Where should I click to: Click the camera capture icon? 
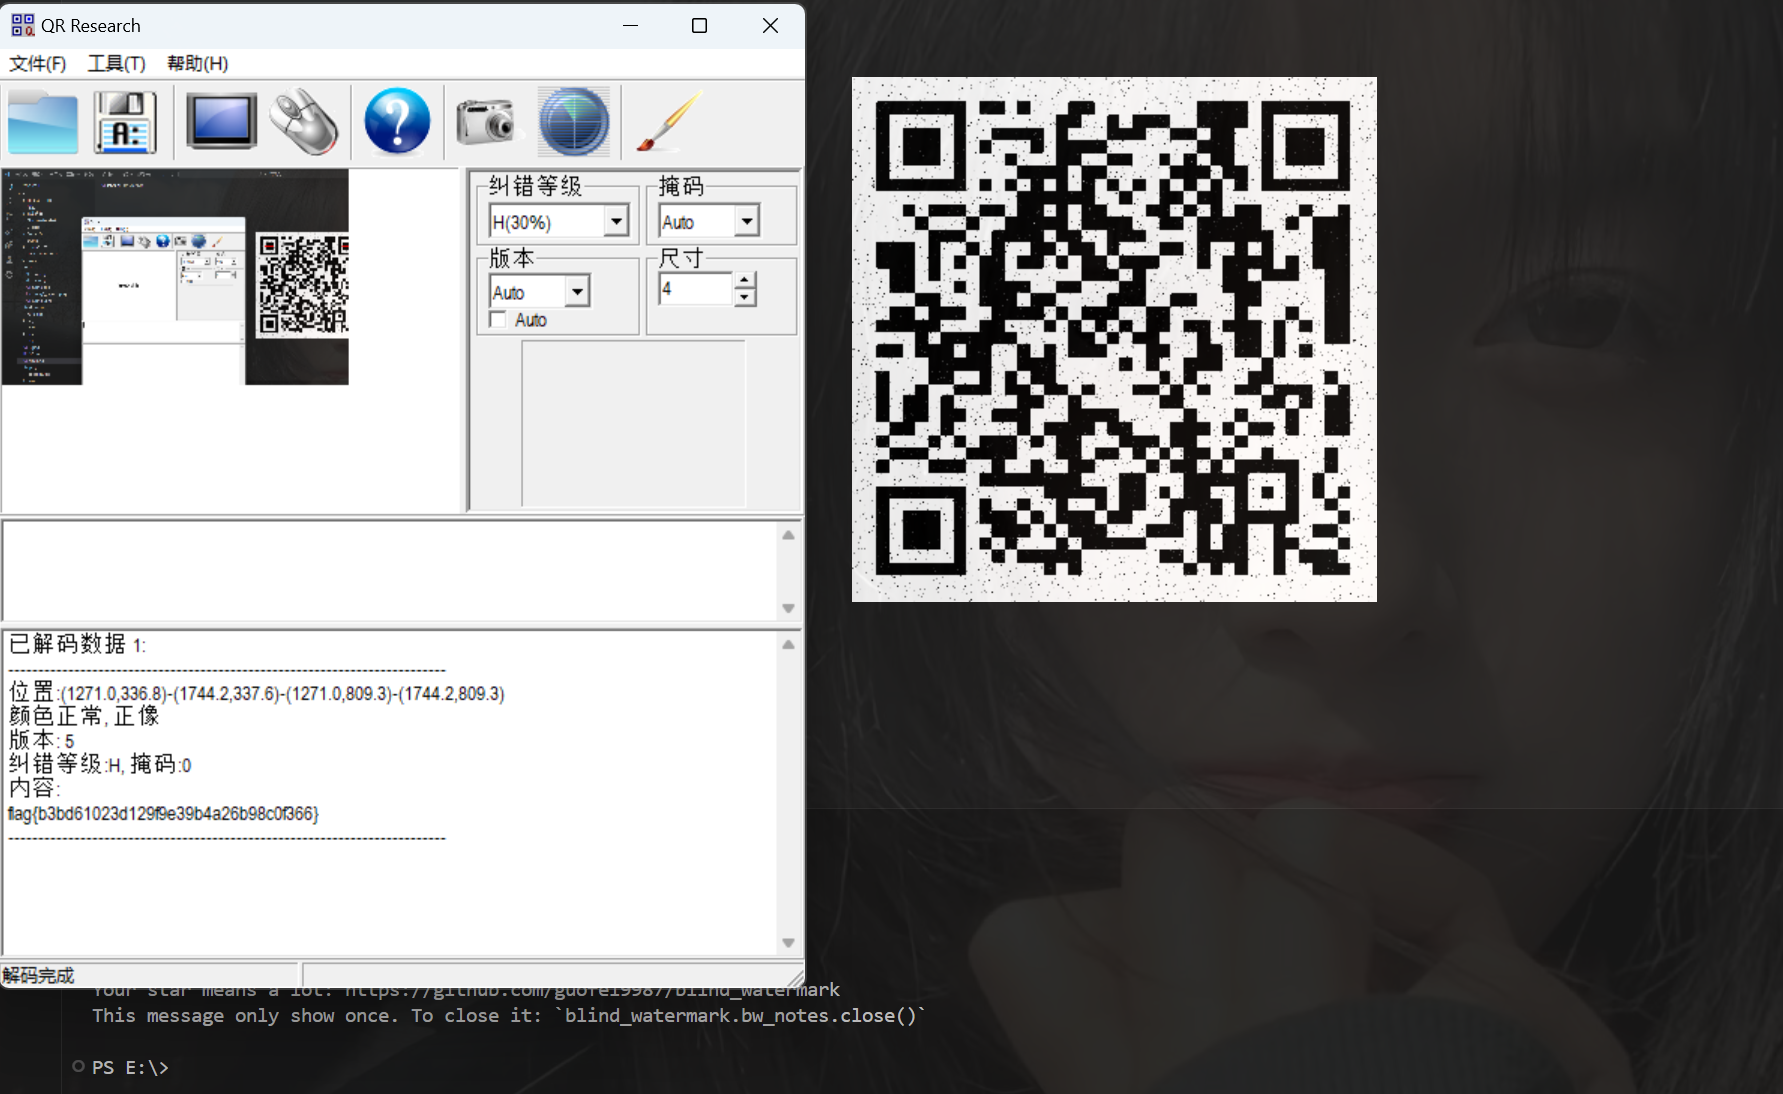click(486, 122)
